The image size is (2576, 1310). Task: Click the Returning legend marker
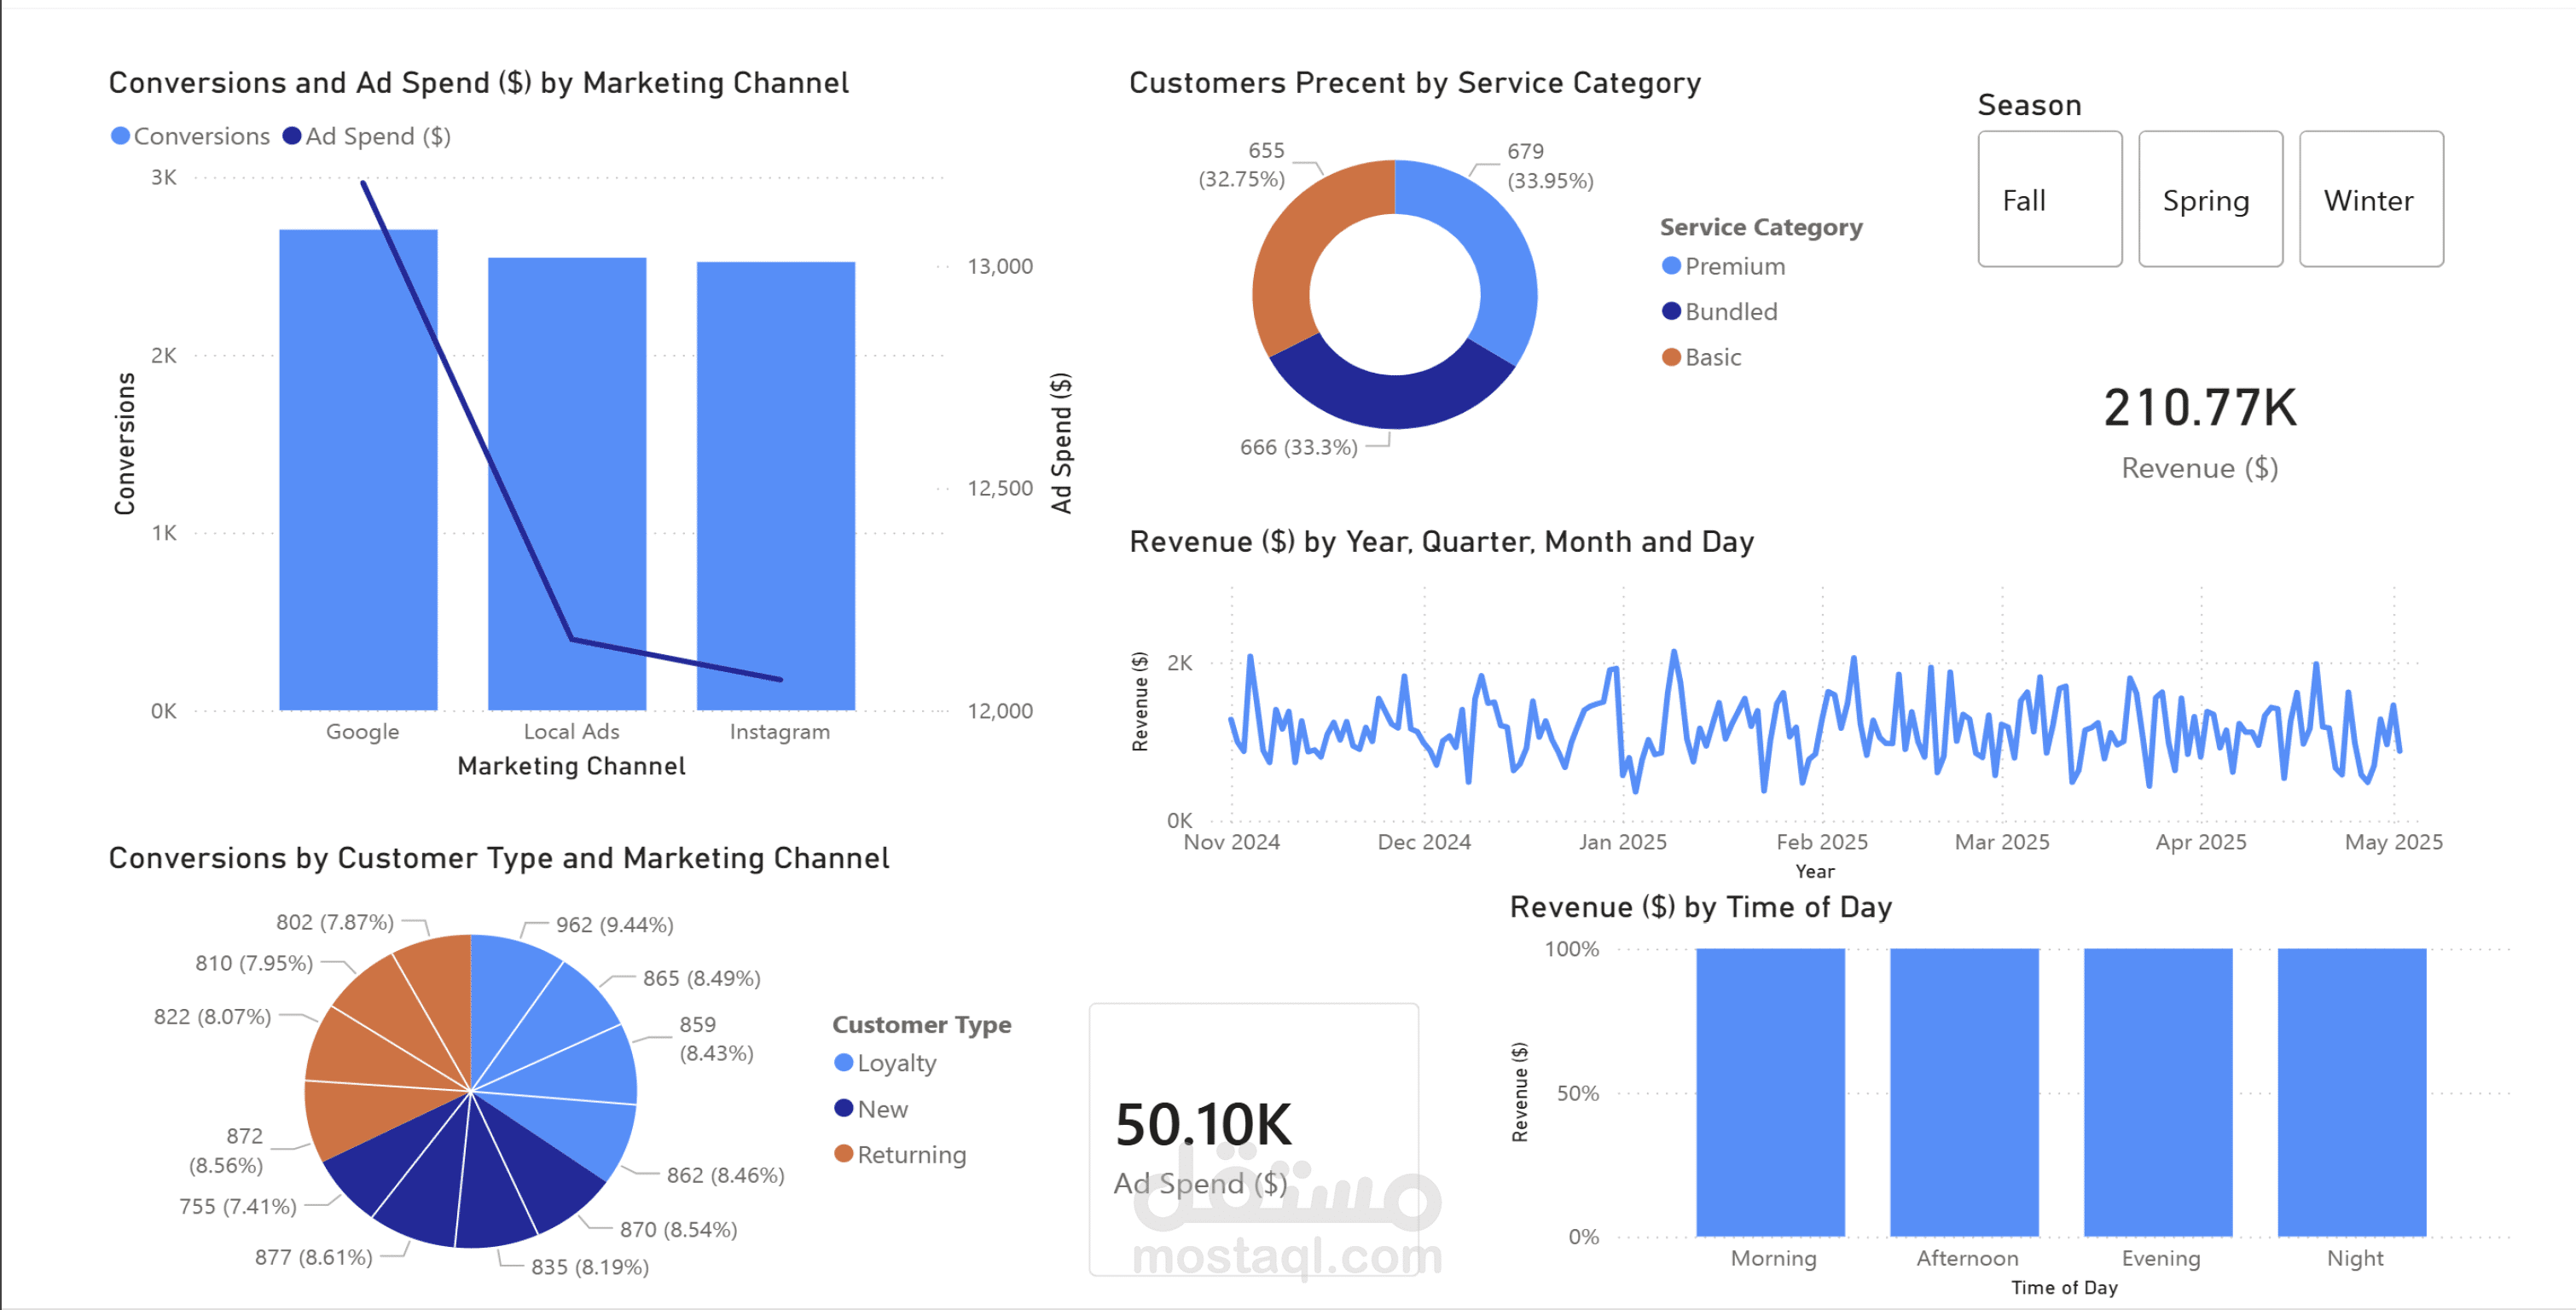pyautogui.click(x=845, y=1153)
